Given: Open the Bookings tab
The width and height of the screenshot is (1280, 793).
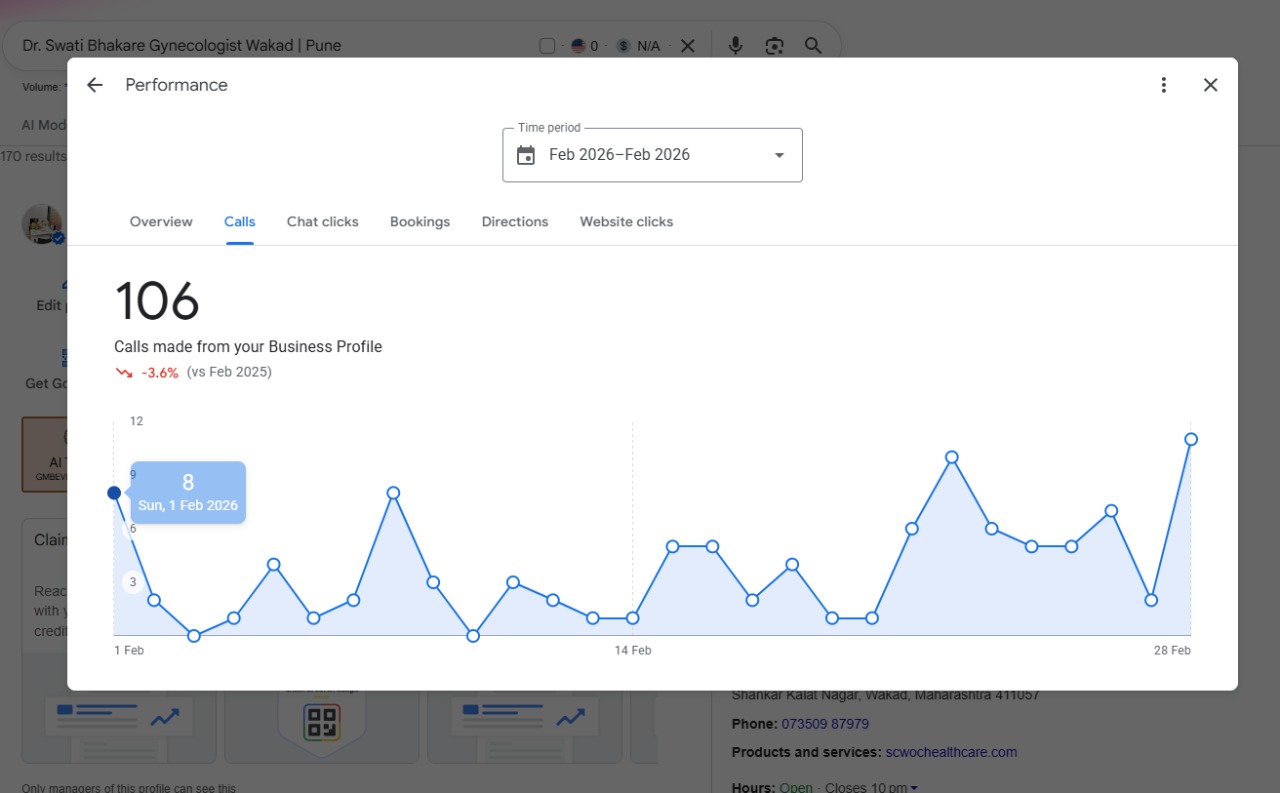Looking at the screenshot, I should pos(420,222).
